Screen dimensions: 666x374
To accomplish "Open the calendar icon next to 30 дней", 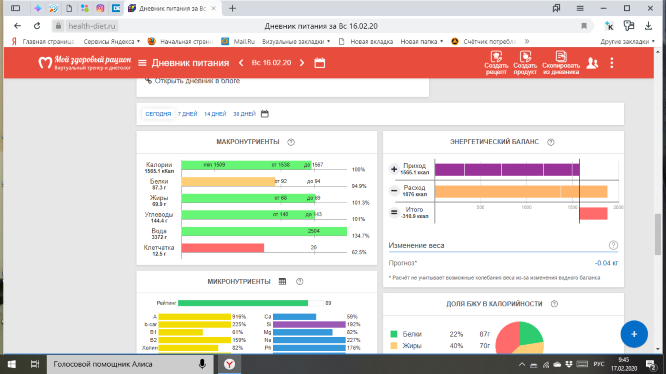I will (x=265, y=114).
